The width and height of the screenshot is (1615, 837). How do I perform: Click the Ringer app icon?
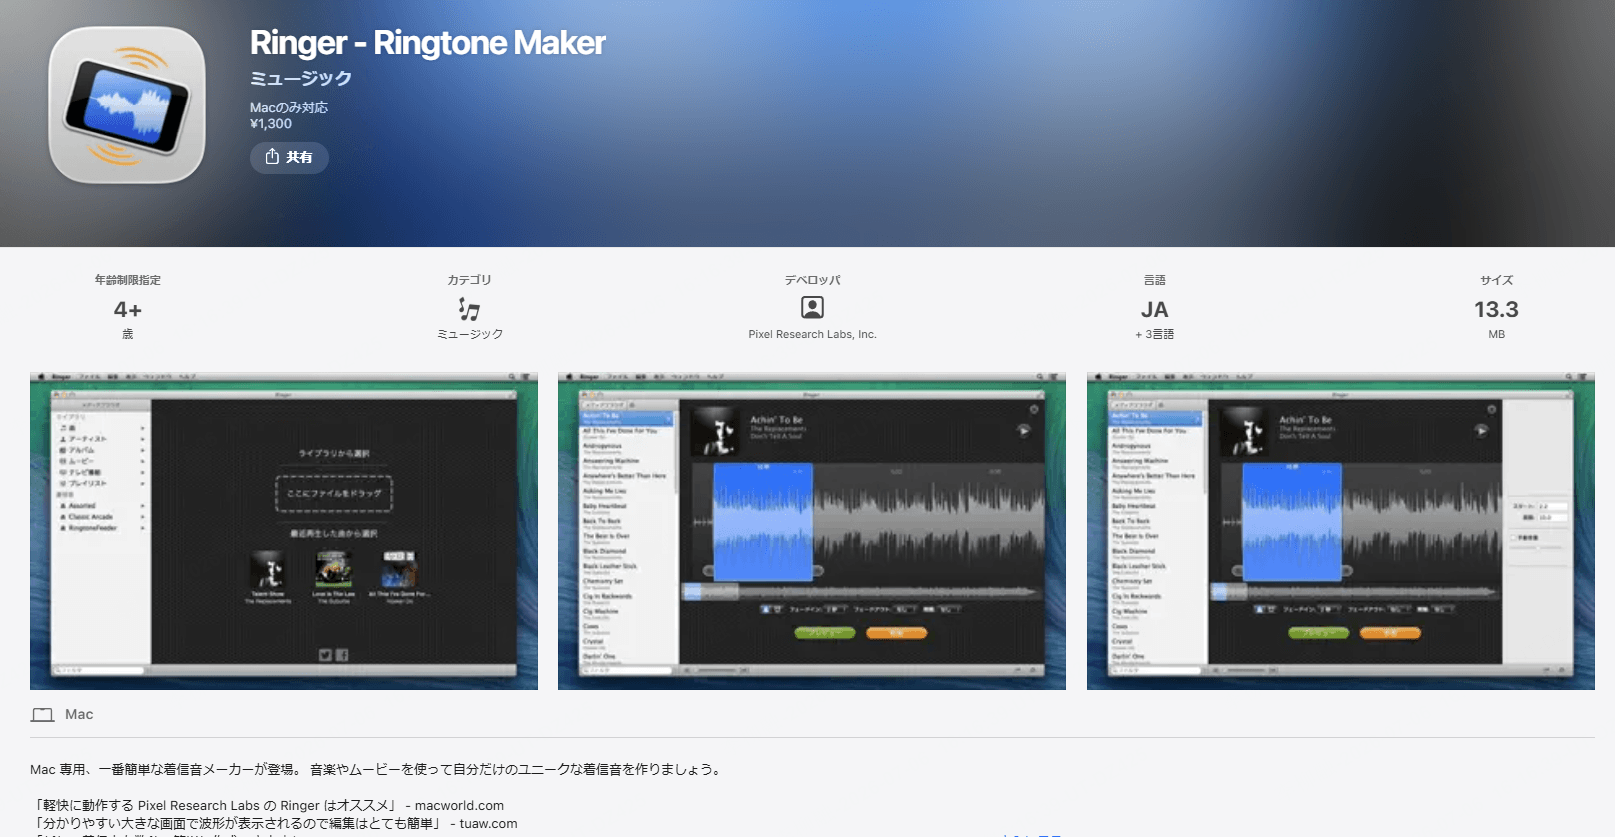[x=127, y=105]
